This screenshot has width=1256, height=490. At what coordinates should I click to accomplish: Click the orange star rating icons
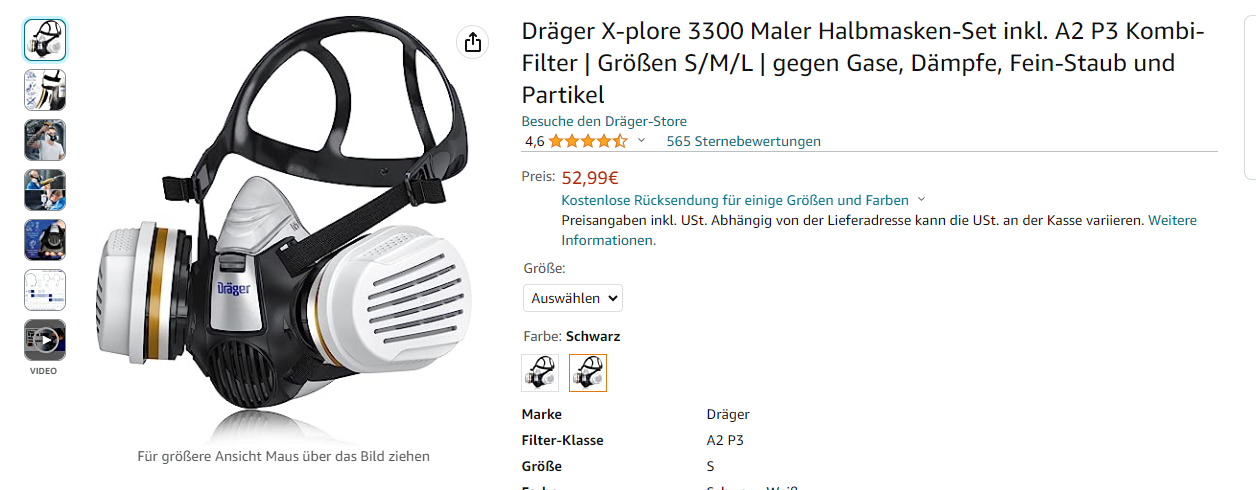(x=588, y=141)
